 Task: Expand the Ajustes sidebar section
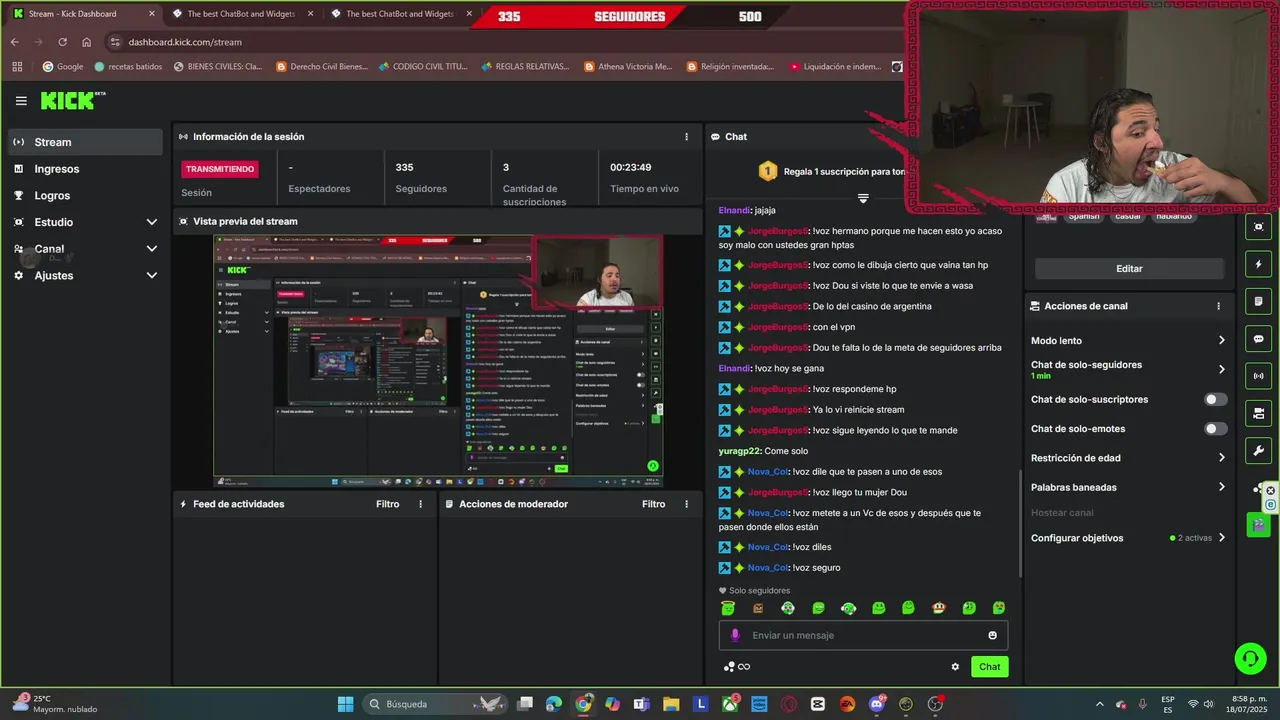click(x=152, y=275)
